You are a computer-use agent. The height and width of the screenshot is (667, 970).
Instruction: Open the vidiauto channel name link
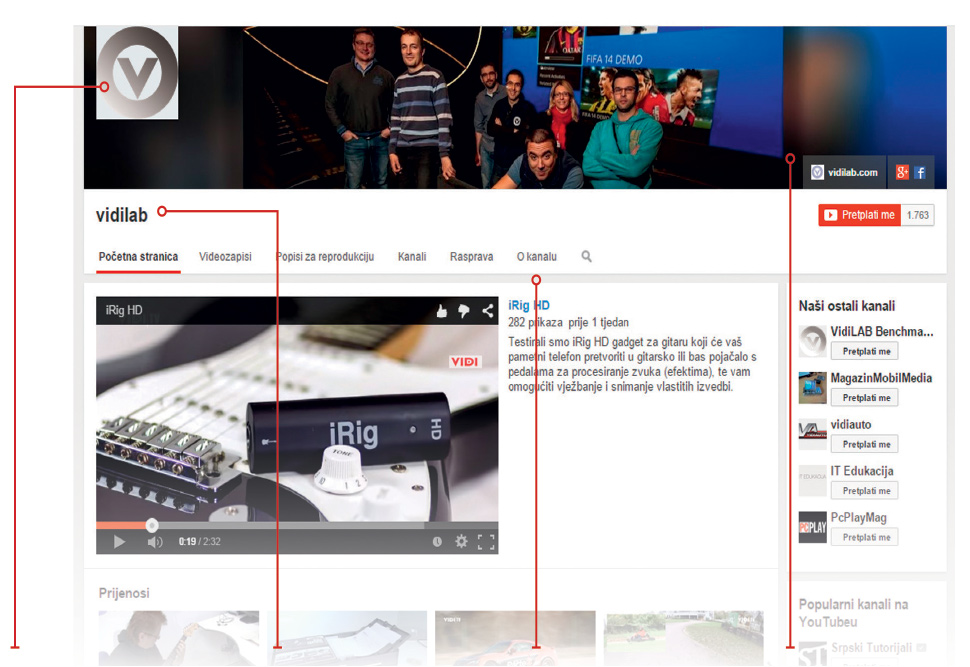[x=851, y=424]
